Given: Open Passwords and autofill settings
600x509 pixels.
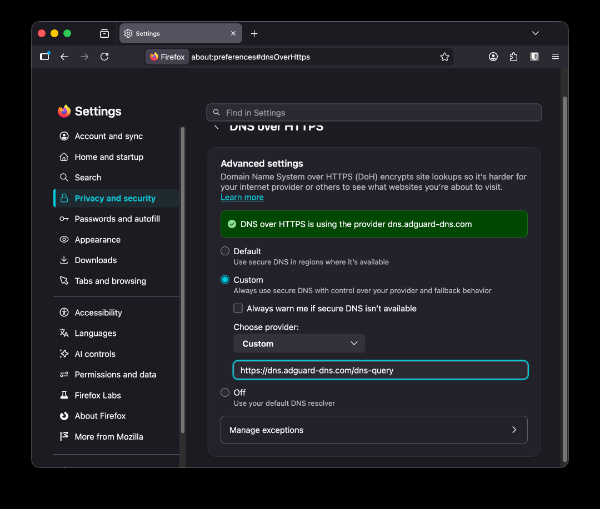Looking at the screenshot, I should pyautogui.click(x=116, y=219).
